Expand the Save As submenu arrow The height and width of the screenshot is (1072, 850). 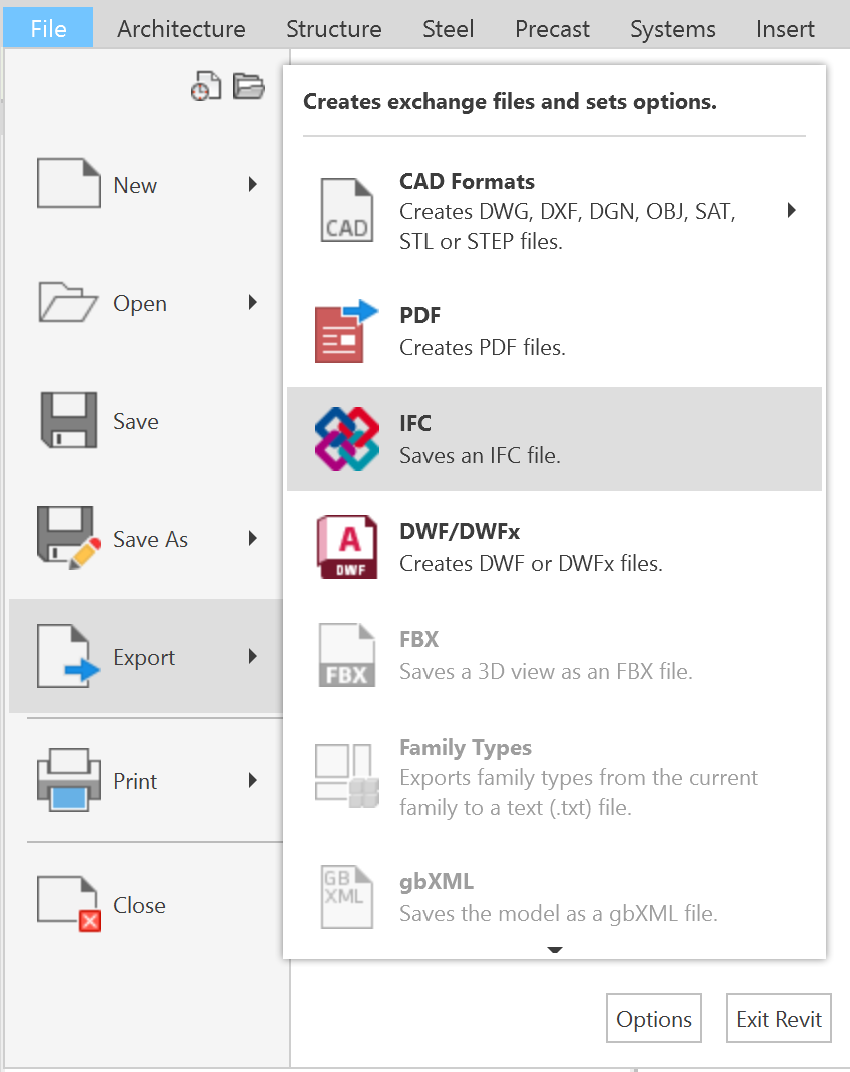coord(253,539)
